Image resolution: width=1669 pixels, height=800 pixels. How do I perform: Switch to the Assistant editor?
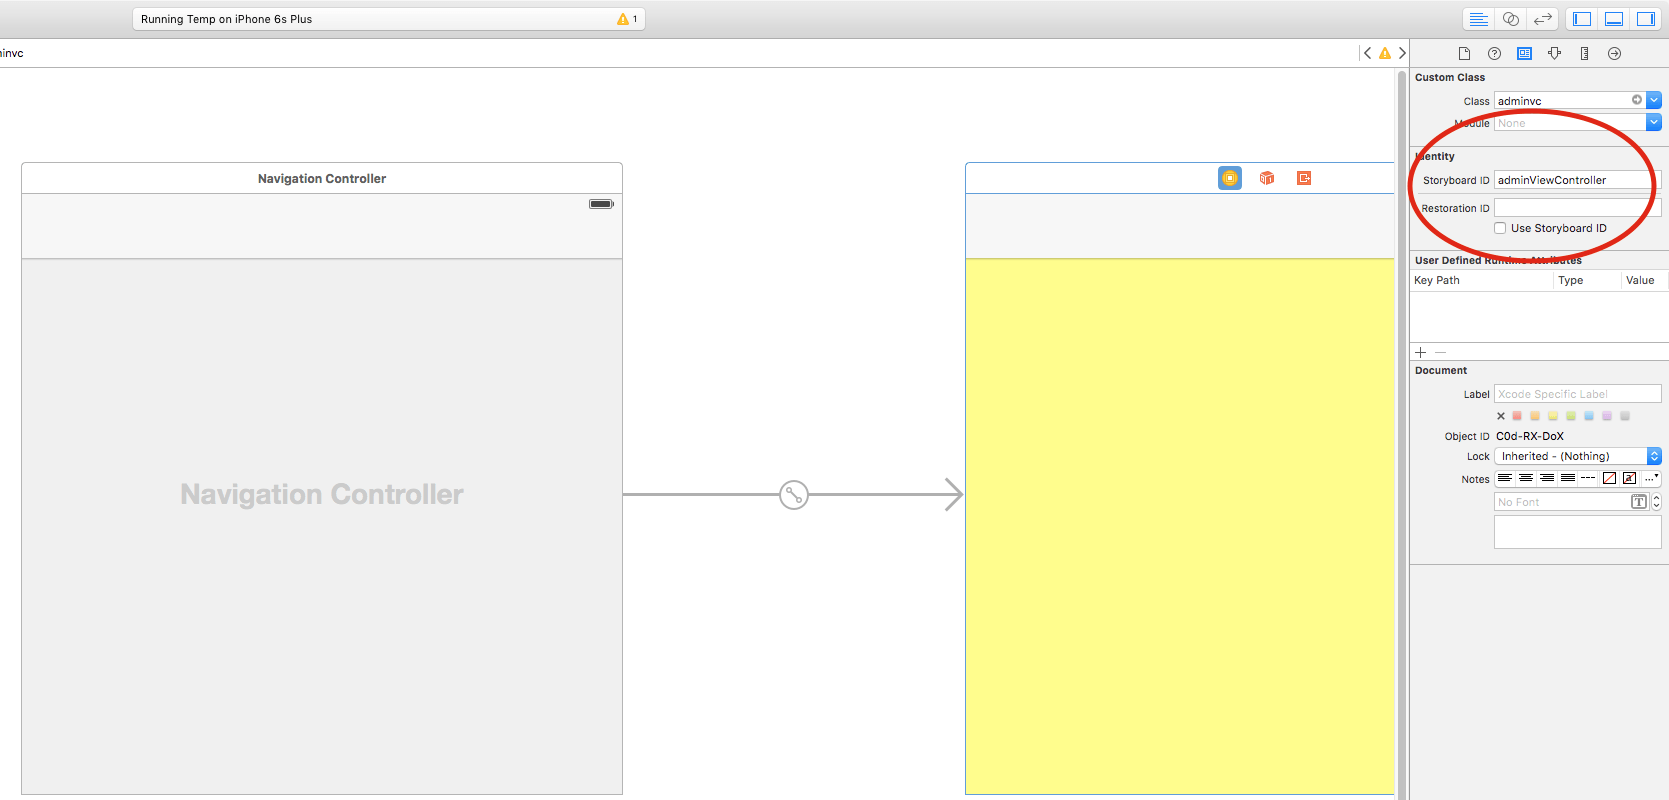click(1511, 19)
